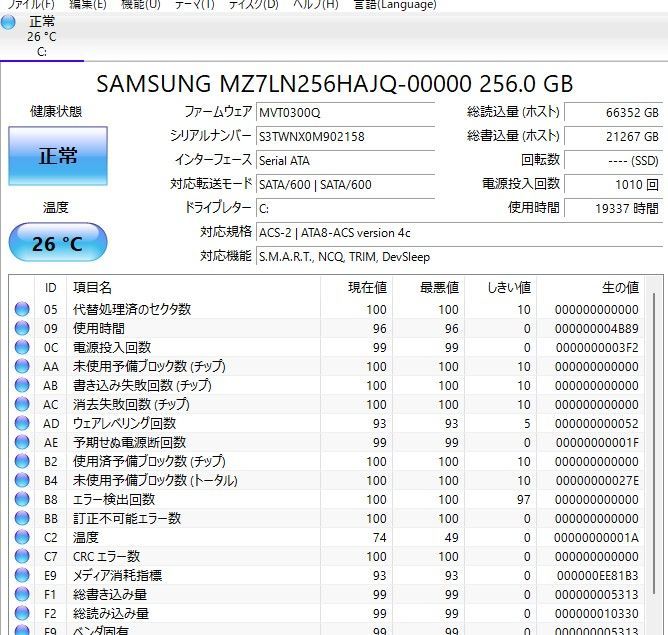Click the status icon for row F1 総書き込み量
This screenshot has height=635, width=668.
click(22, 594)
